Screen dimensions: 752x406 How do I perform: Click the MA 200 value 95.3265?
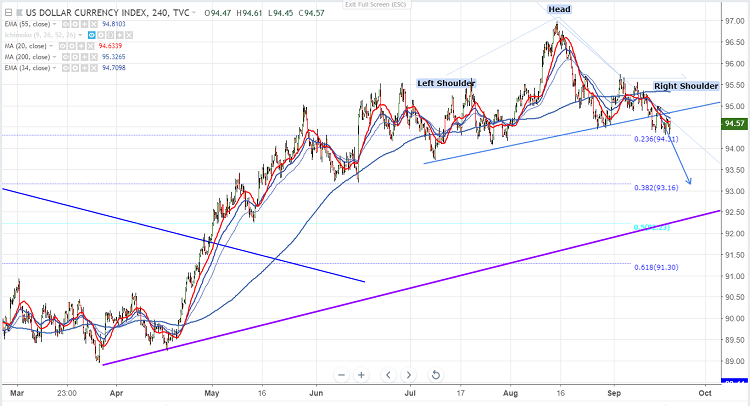(114, 57)
